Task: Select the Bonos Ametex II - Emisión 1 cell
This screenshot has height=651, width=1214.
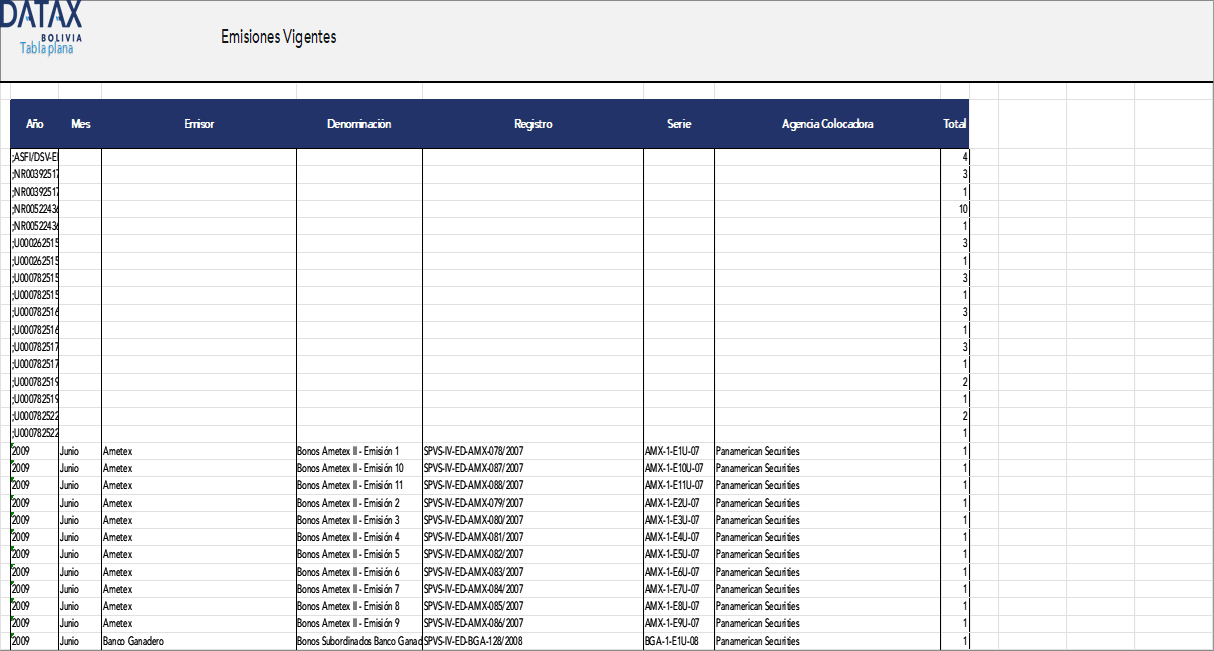Action: pos(359,451)
